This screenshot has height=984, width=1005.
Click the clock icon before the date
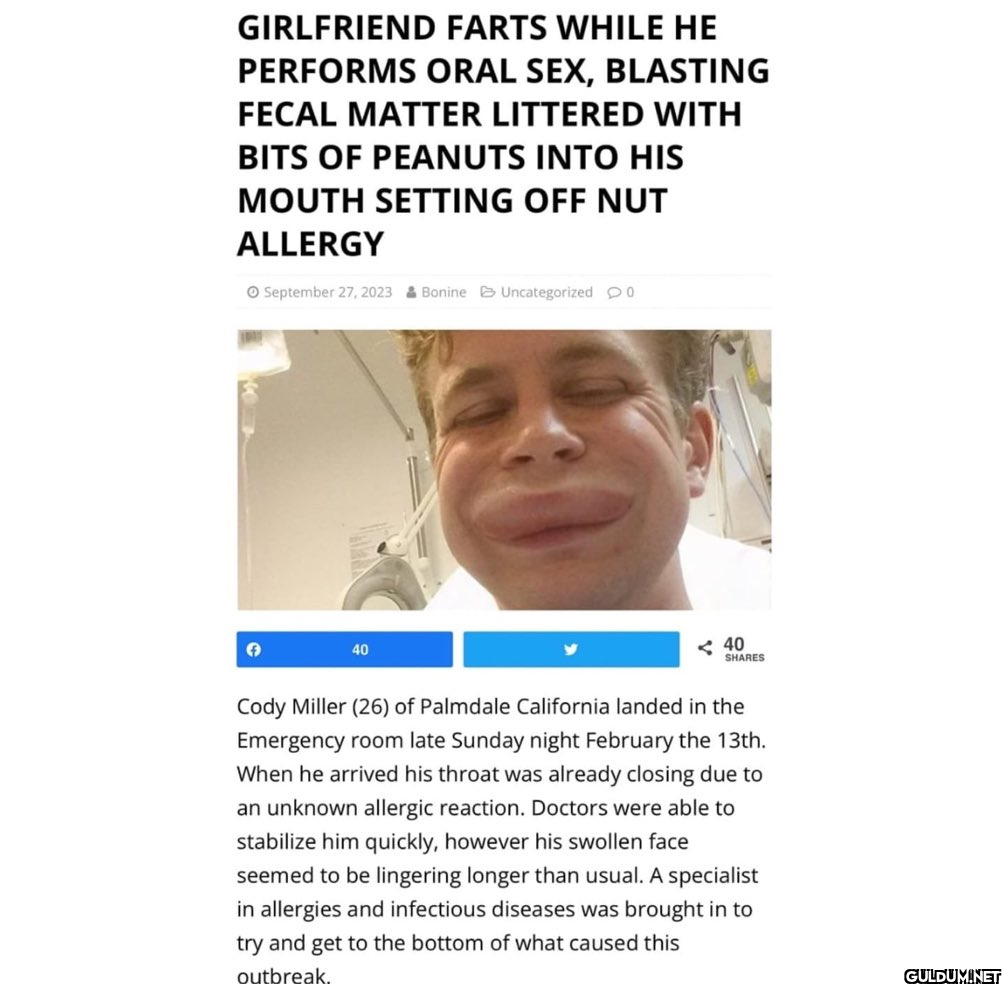pos(253,292)
